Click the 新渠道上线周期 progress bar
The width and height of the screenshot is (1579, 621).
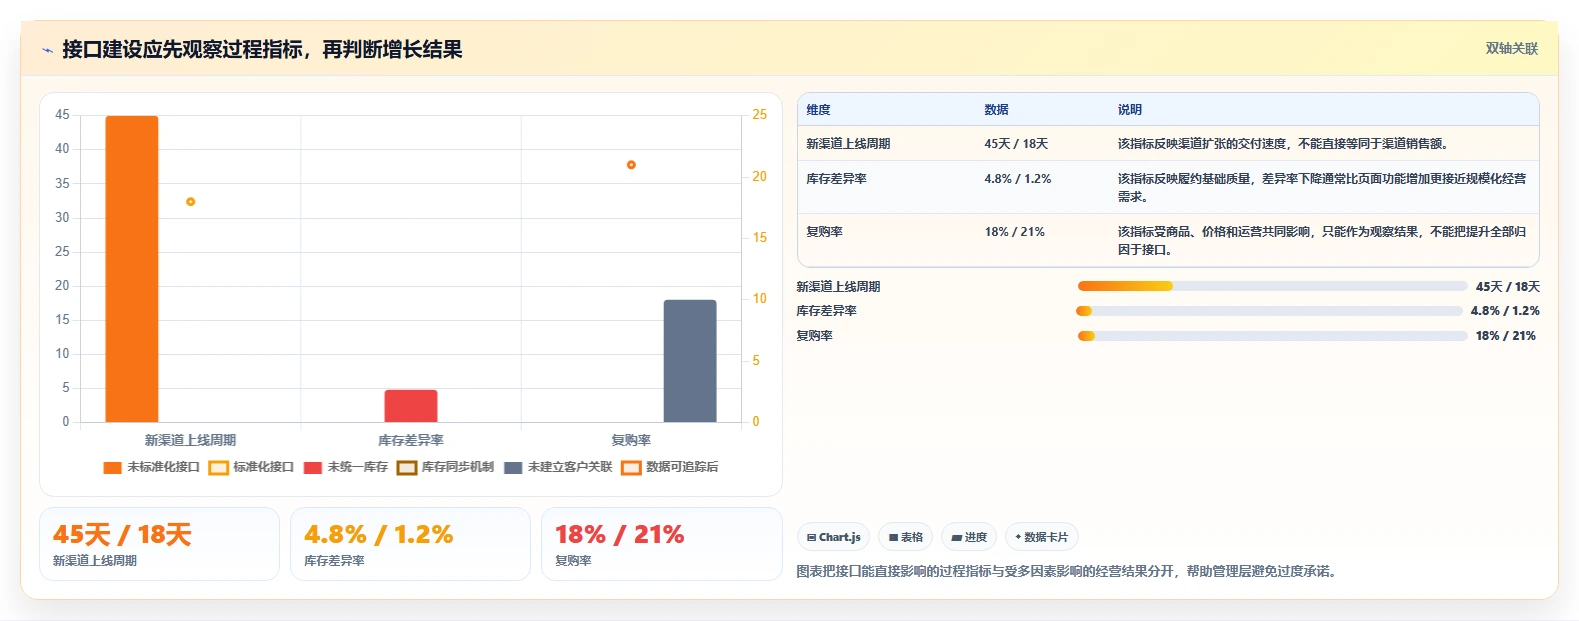point(1272,286)
